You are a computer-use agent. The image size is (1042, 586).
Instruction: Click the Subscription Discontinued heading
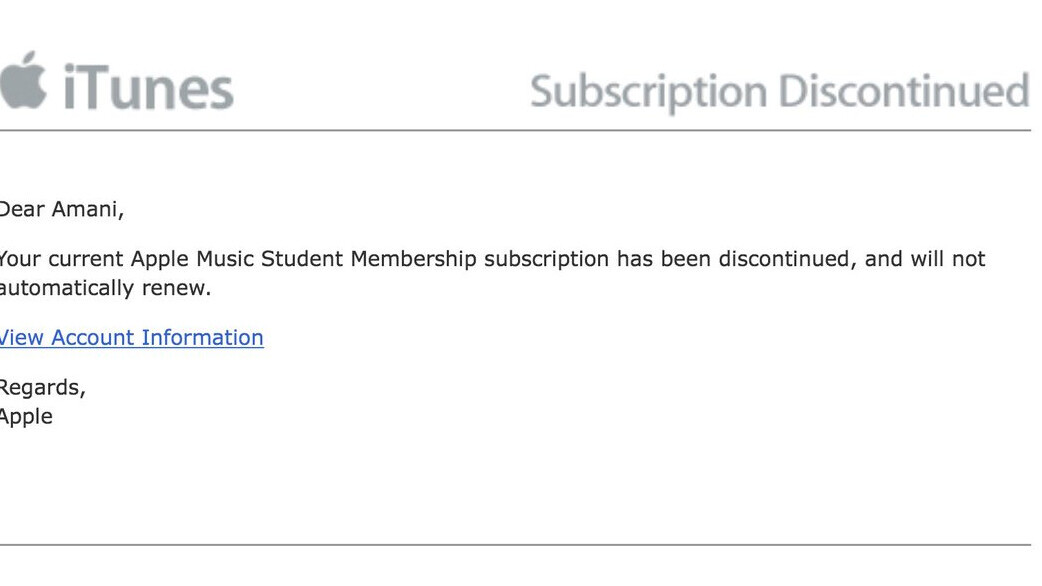tap(779, 92)
